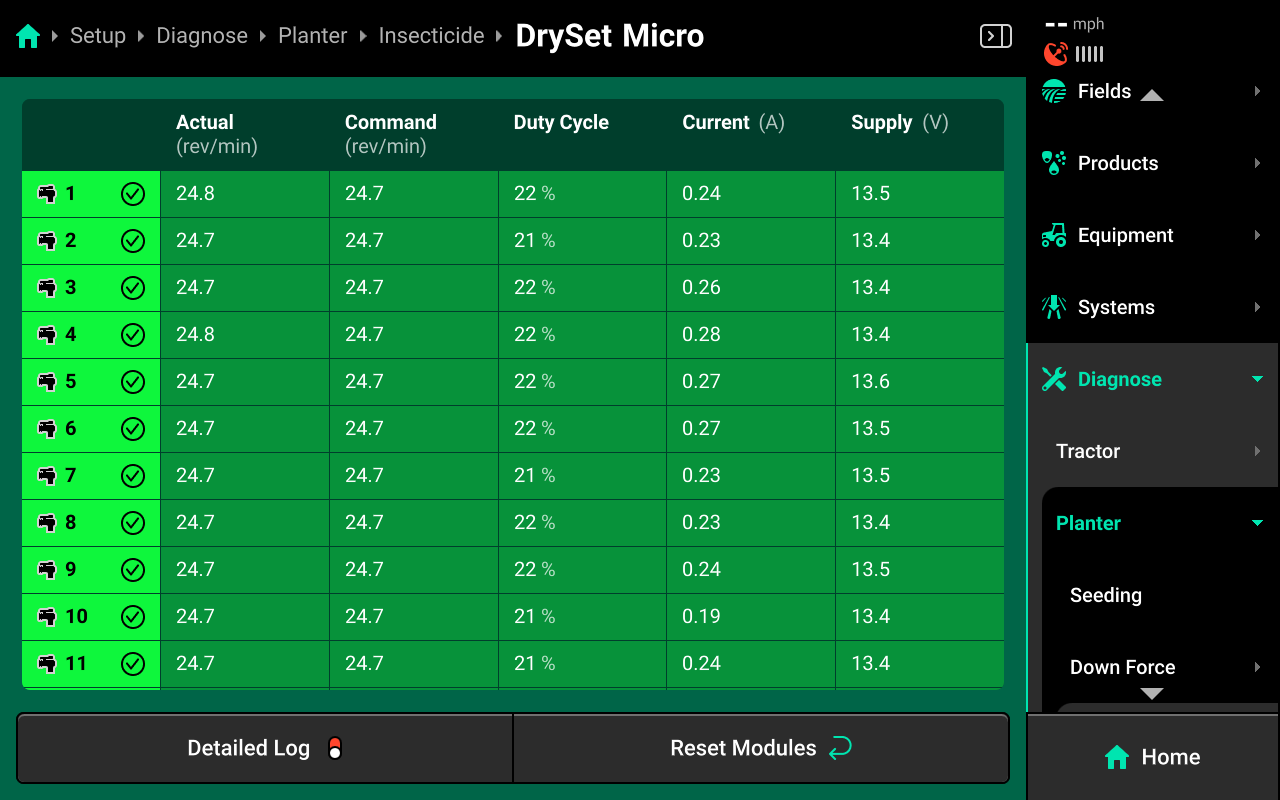Click the mph speed readout
This screenshot has width=1280, height=800.
tap(1075, 24)
